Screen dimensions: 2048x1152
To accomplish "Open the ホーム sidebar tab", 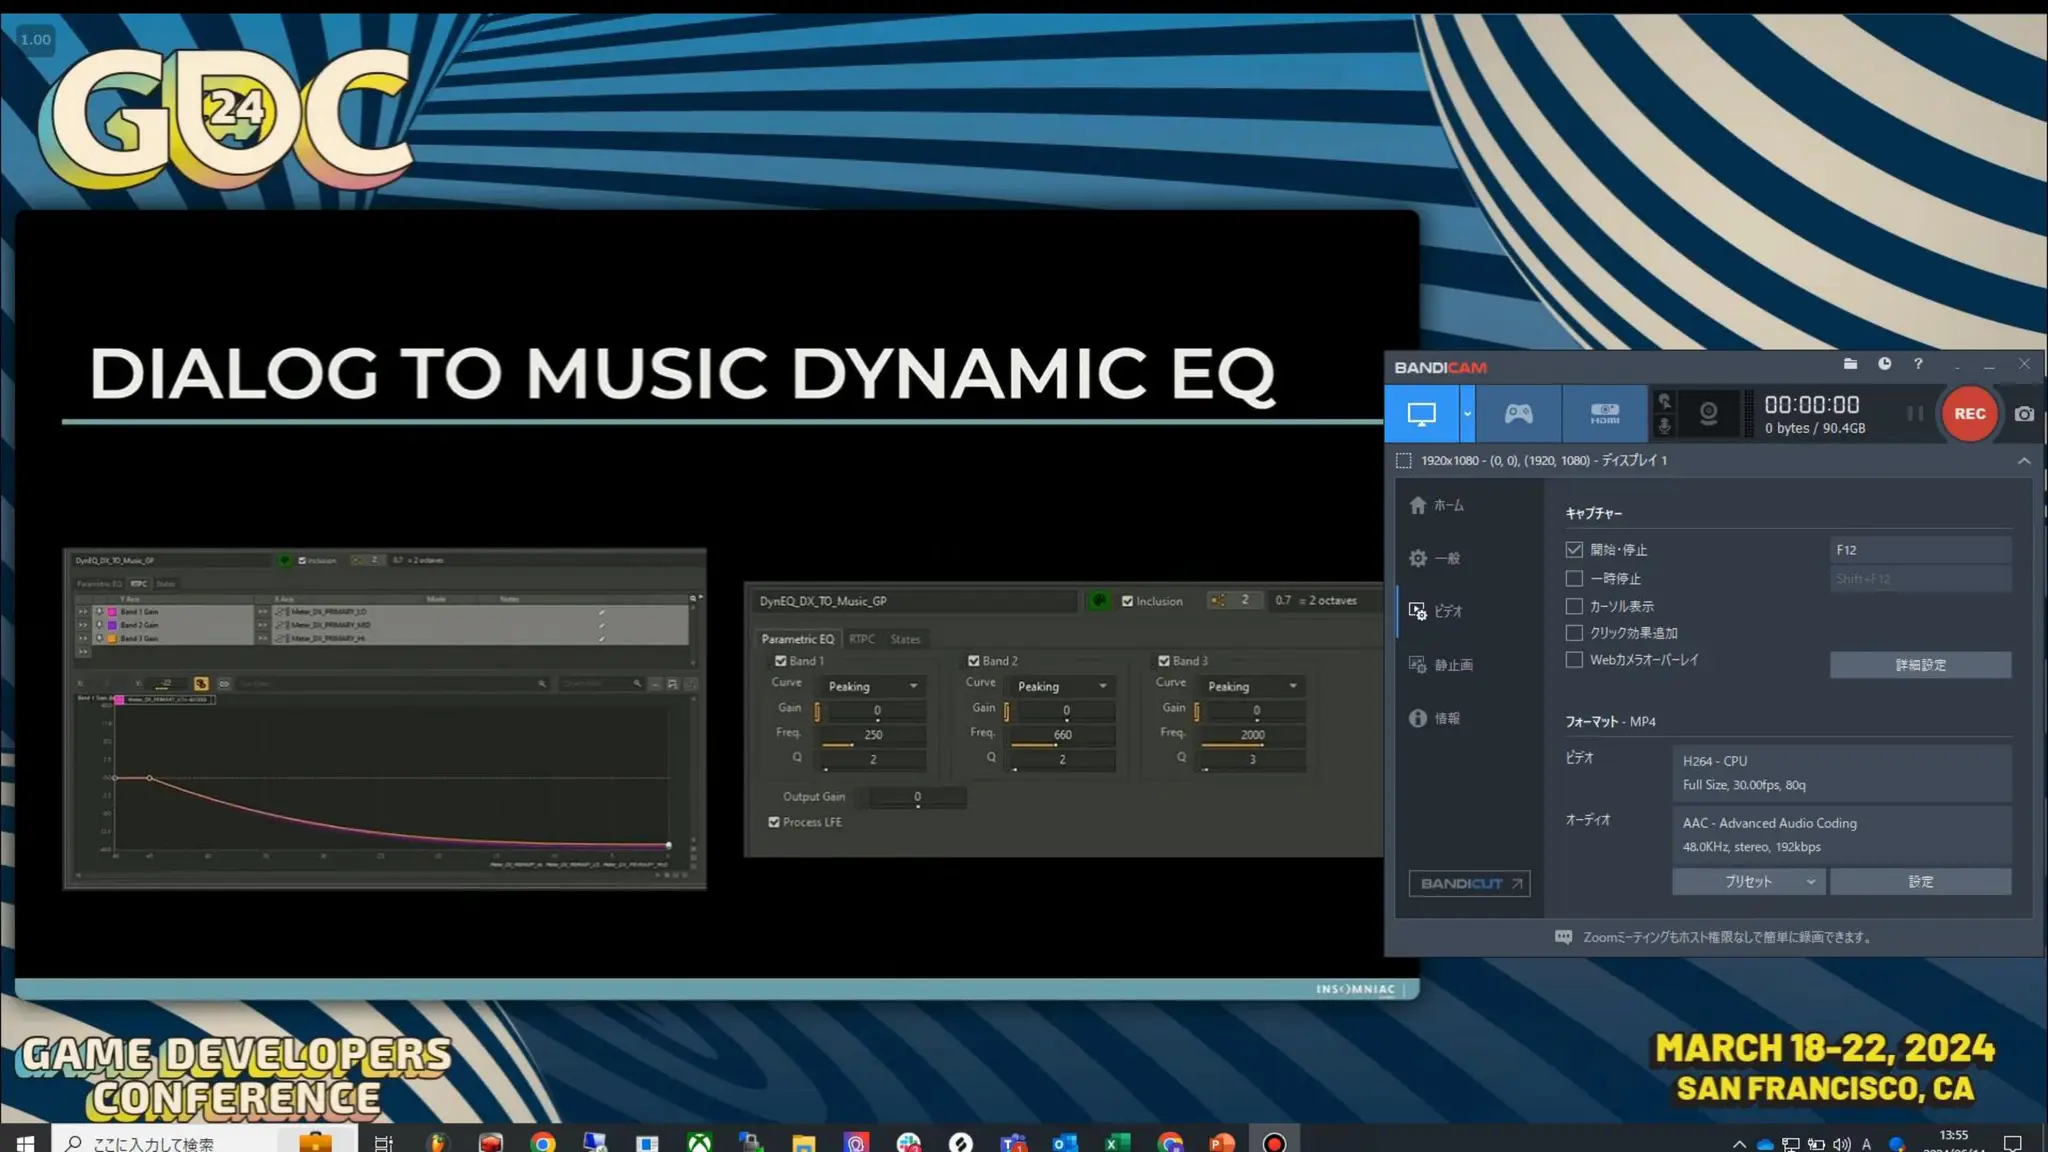I will click(1438, 506).
